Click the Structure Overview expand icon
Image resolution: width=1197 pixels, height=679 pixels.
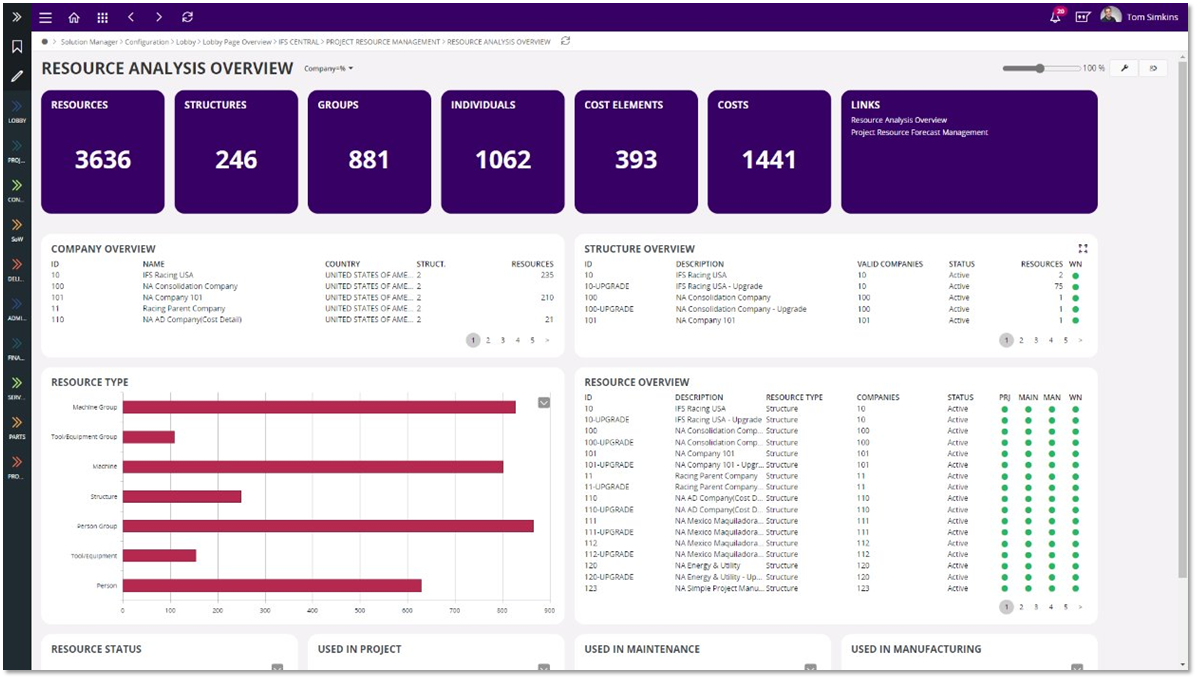[x=1083, y=248]
